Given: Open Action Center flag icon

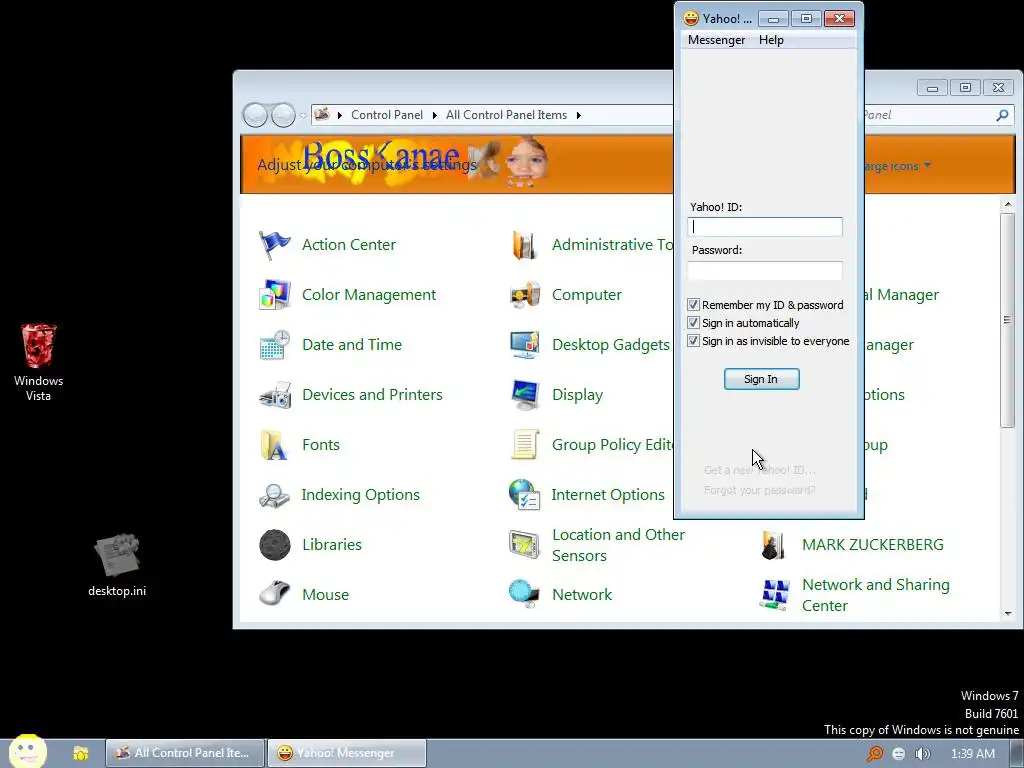Looking at the screenshot, I should [274, 245].
